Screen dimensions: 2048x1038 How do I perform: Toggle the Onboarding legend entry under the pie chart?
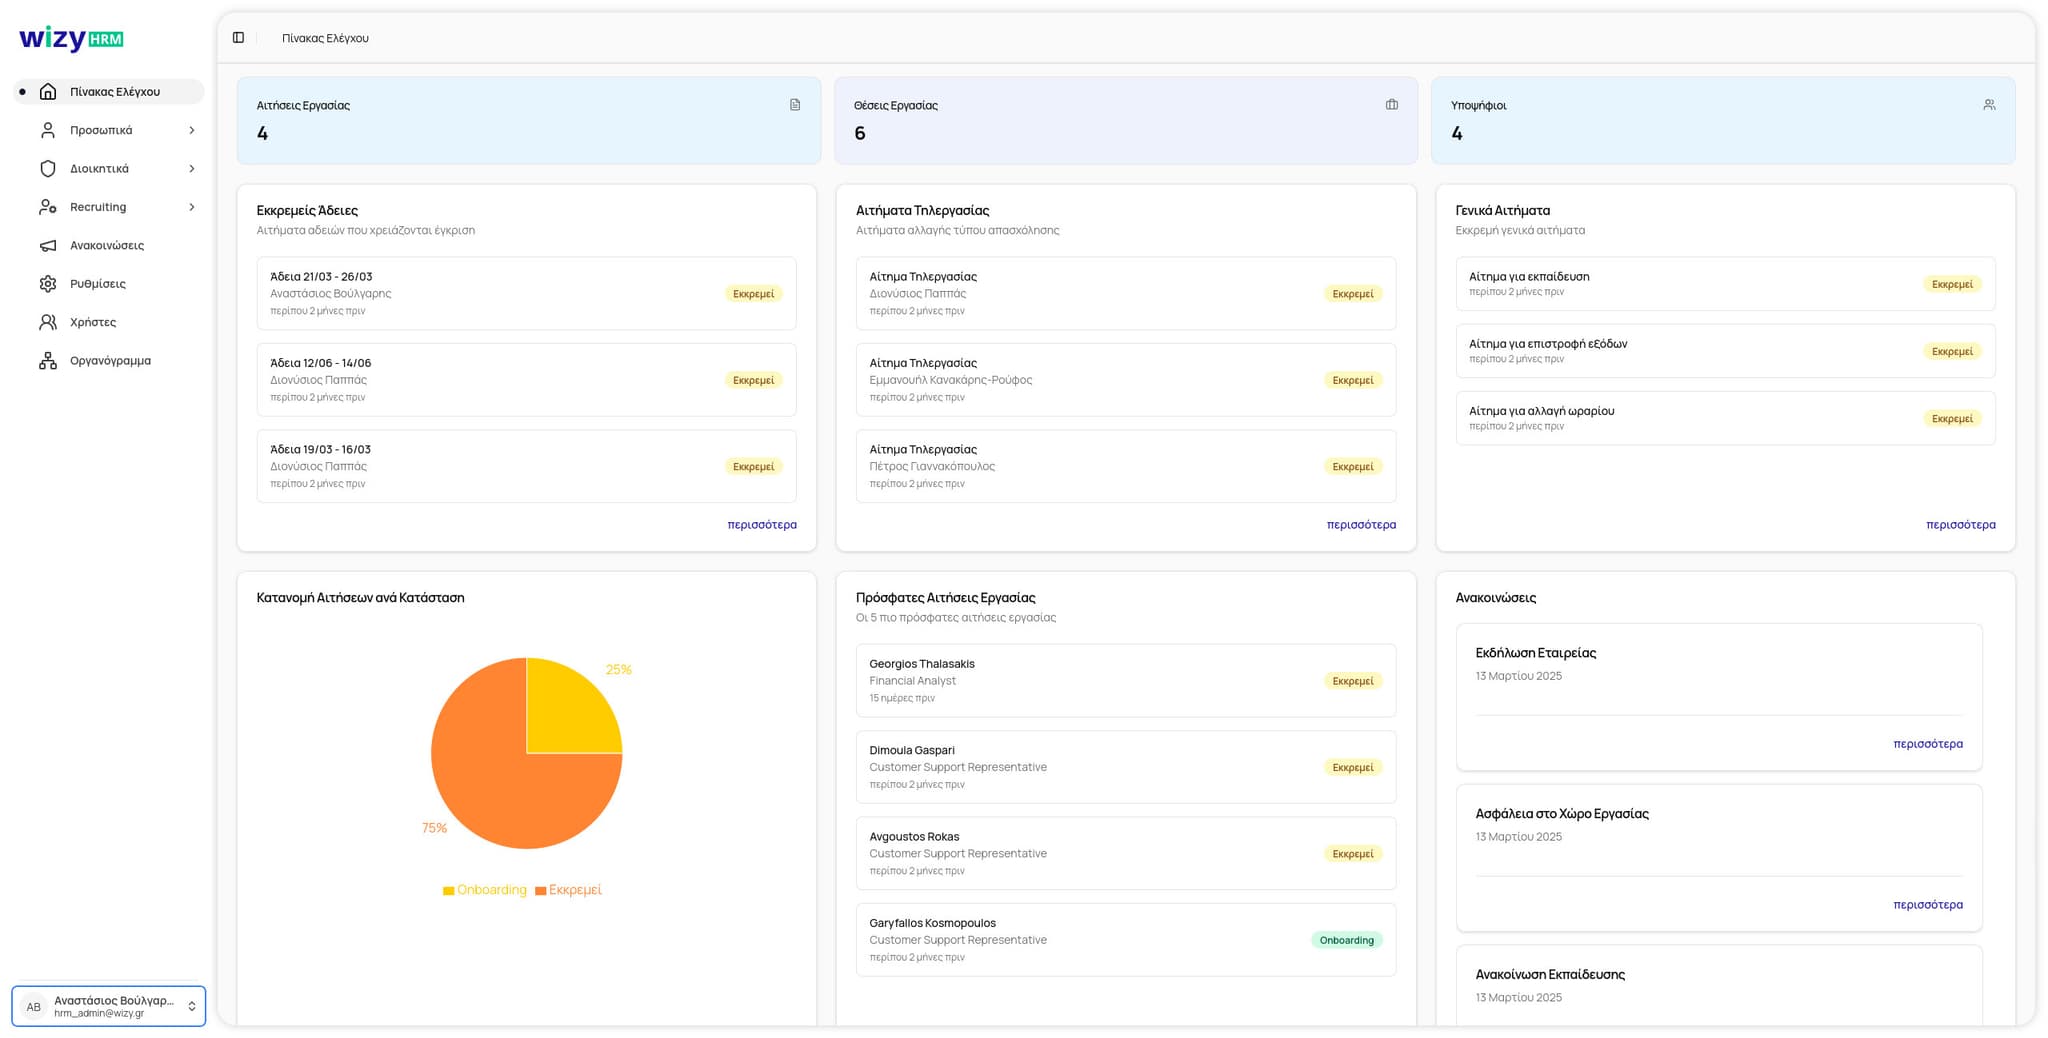(484, 889)
